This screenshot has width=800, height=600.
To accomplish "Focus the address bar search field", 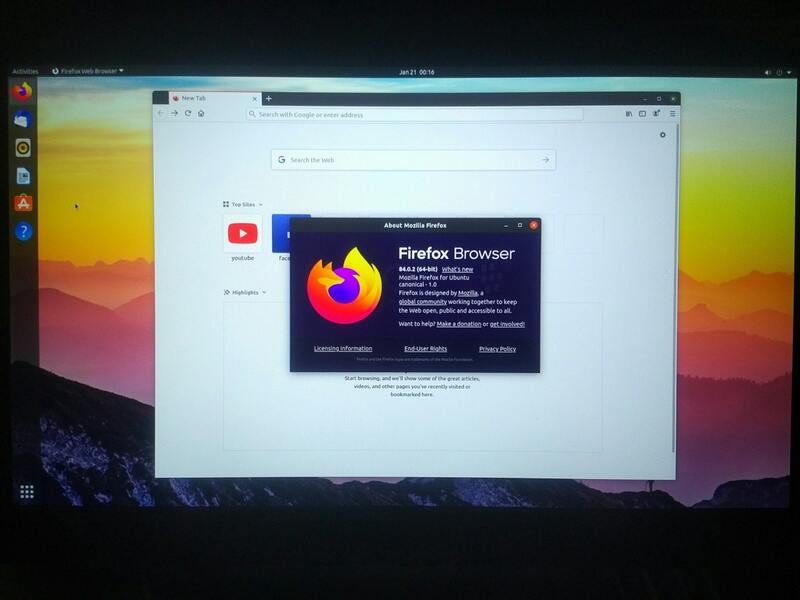I will click(414, 114).
